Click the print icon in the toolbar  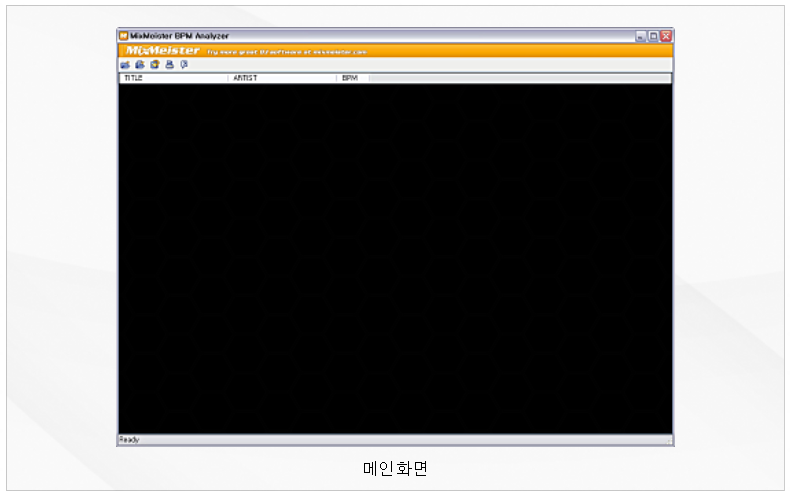[x=170, y=65]
